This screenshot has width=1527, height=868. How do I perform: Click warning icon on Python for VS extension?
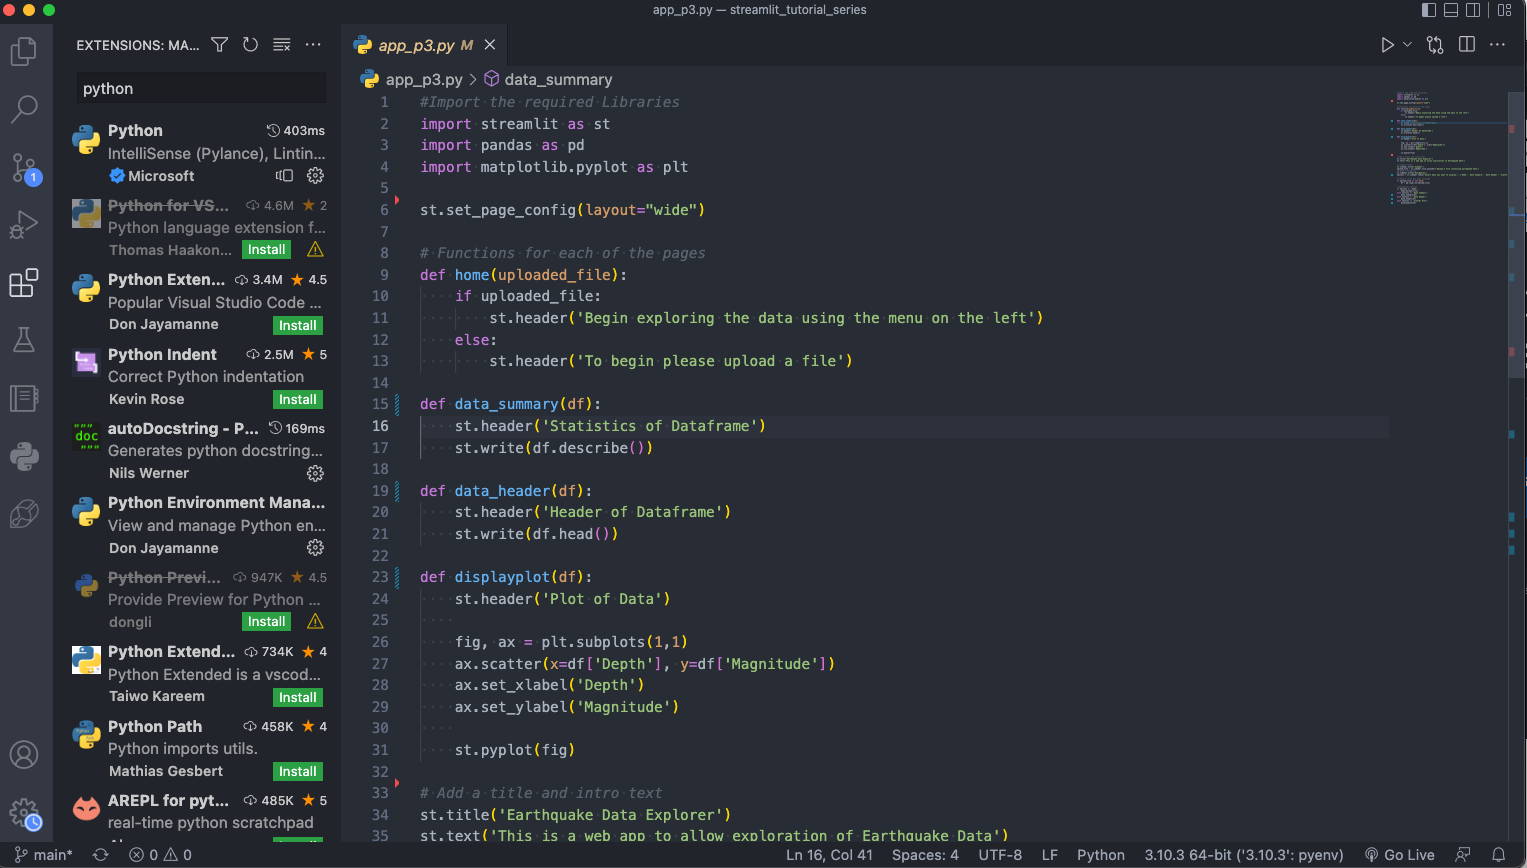click(315, 249)
